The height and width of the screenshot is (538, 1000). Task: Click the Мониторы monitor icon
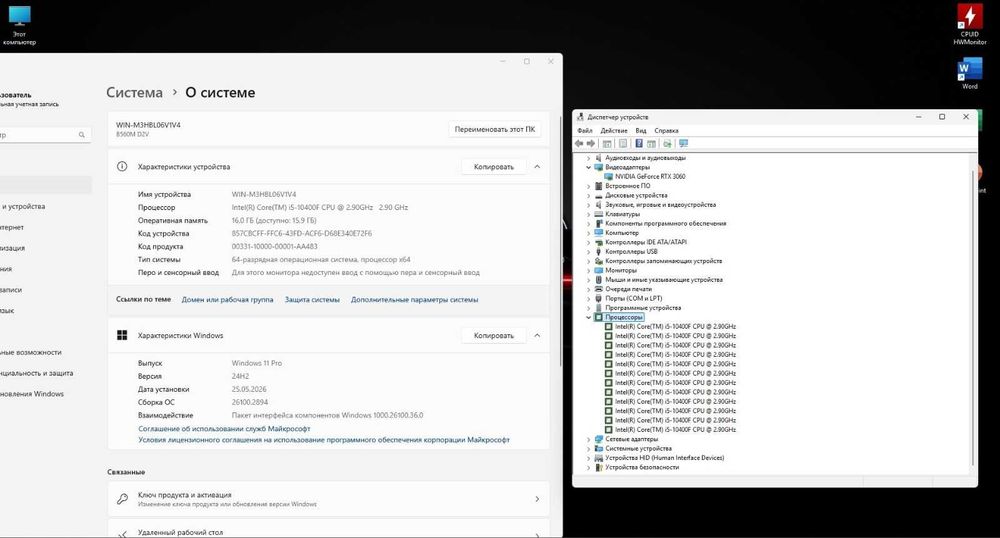tap(598, 270)
